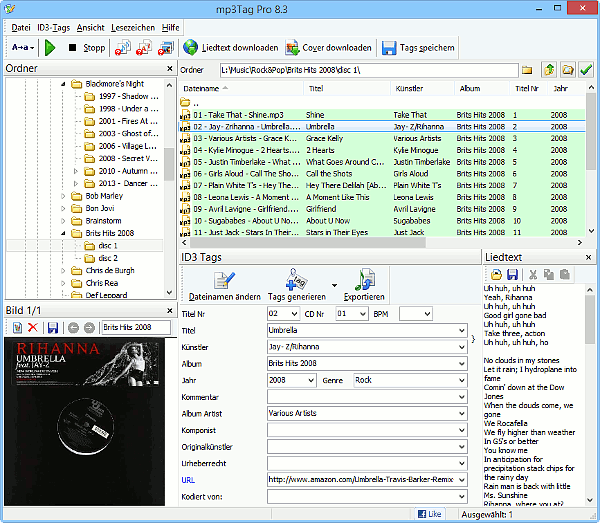
Task: Click the browse folder icon beside the path field
Action: pos(527,70)
